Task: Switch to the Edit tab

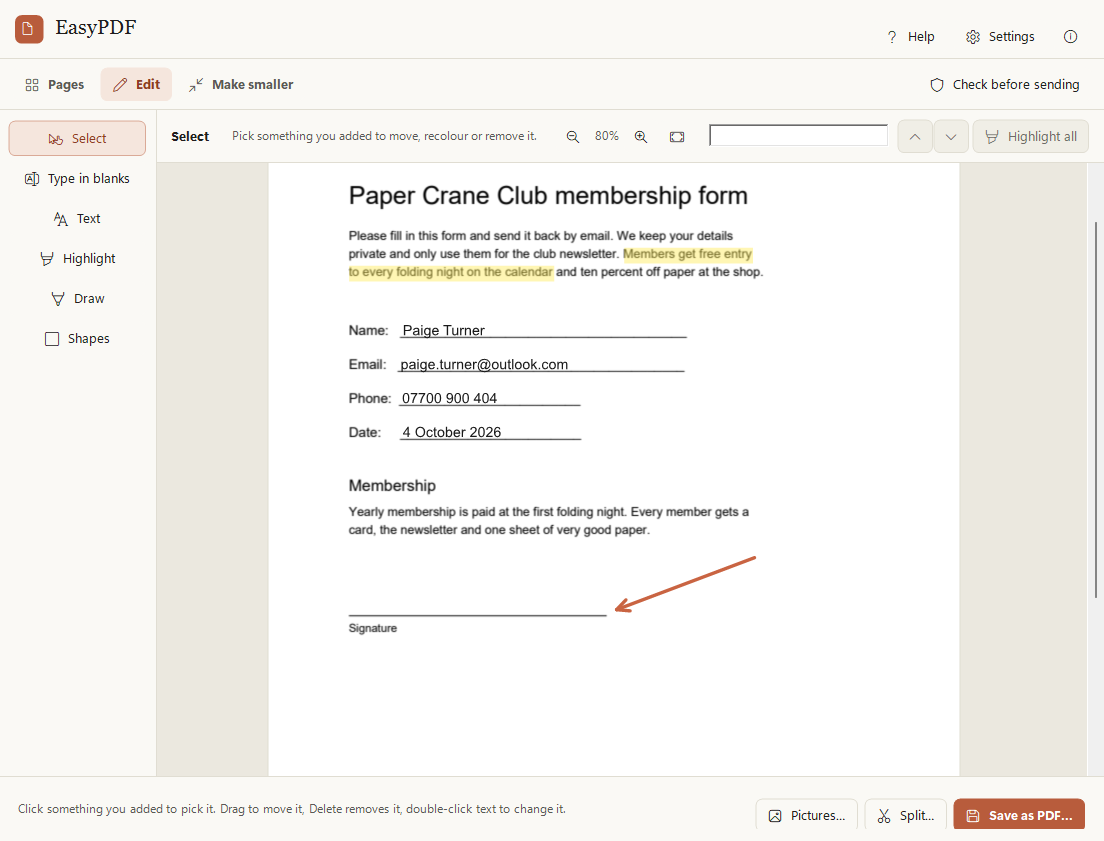Action: 137,85
